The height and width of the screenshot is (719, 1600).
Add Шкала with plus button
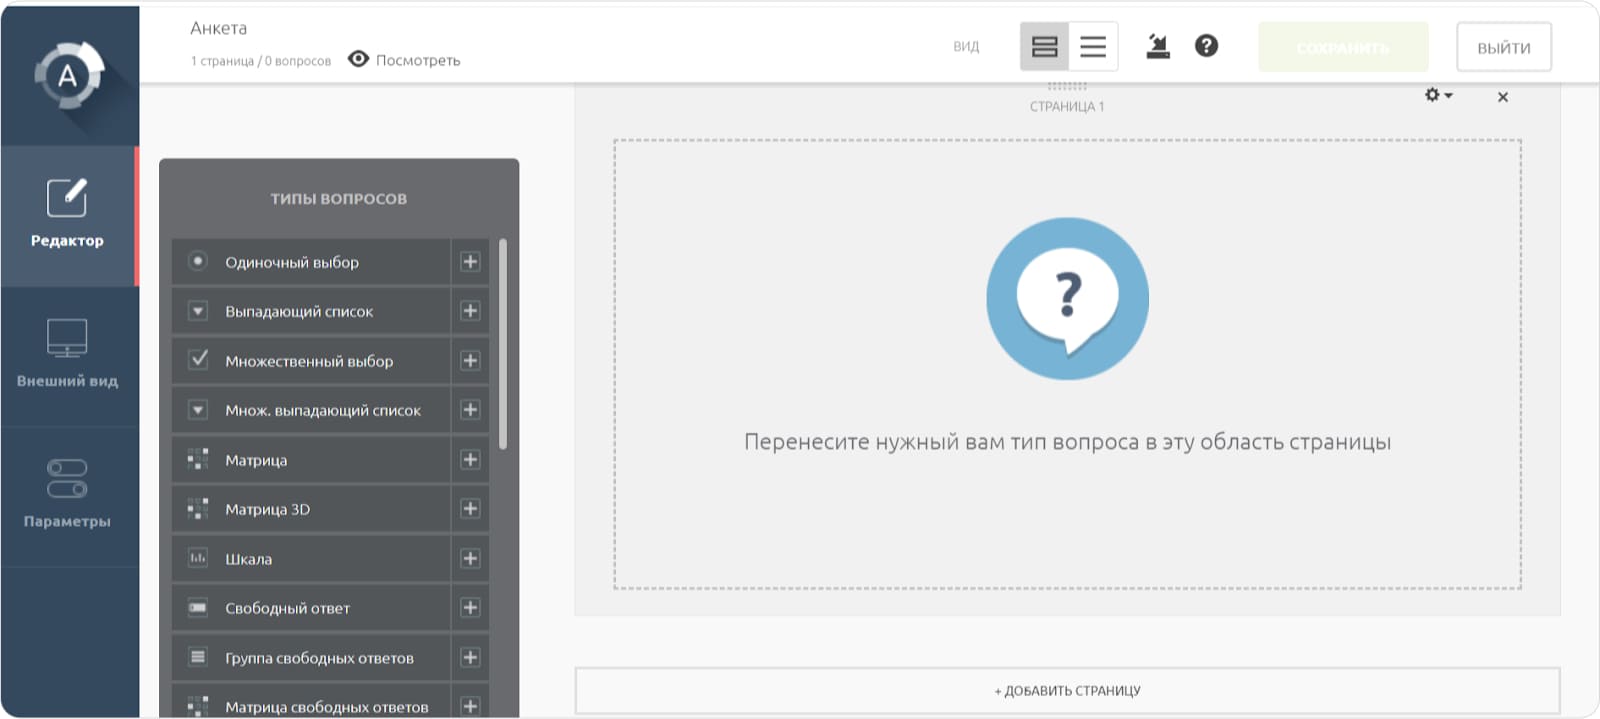[x=470, y=558]
